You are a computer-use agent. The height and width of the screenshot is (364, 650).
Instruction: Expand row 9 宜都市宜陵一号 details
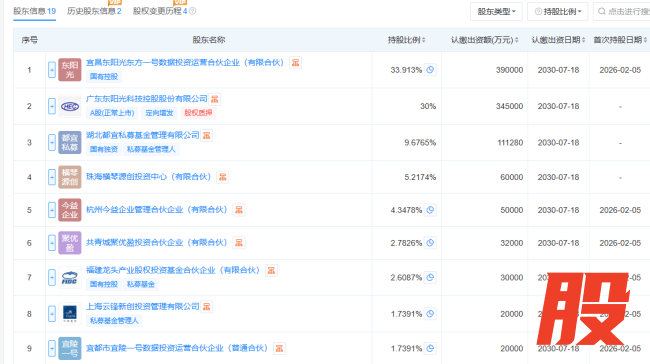(x=52, y=348)
